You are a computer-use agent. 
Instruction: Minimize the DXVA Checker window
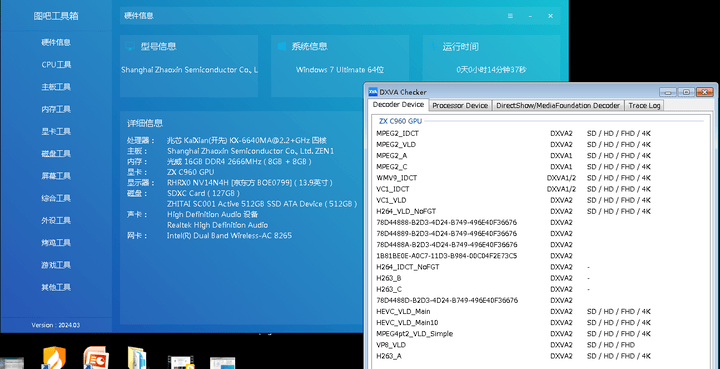pos(668,92)
